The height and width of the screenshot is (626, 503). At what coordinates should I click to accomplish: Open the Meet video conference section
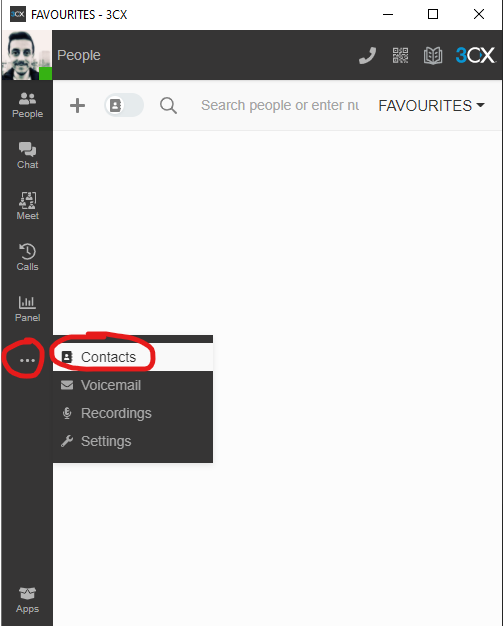click(27, 207)
